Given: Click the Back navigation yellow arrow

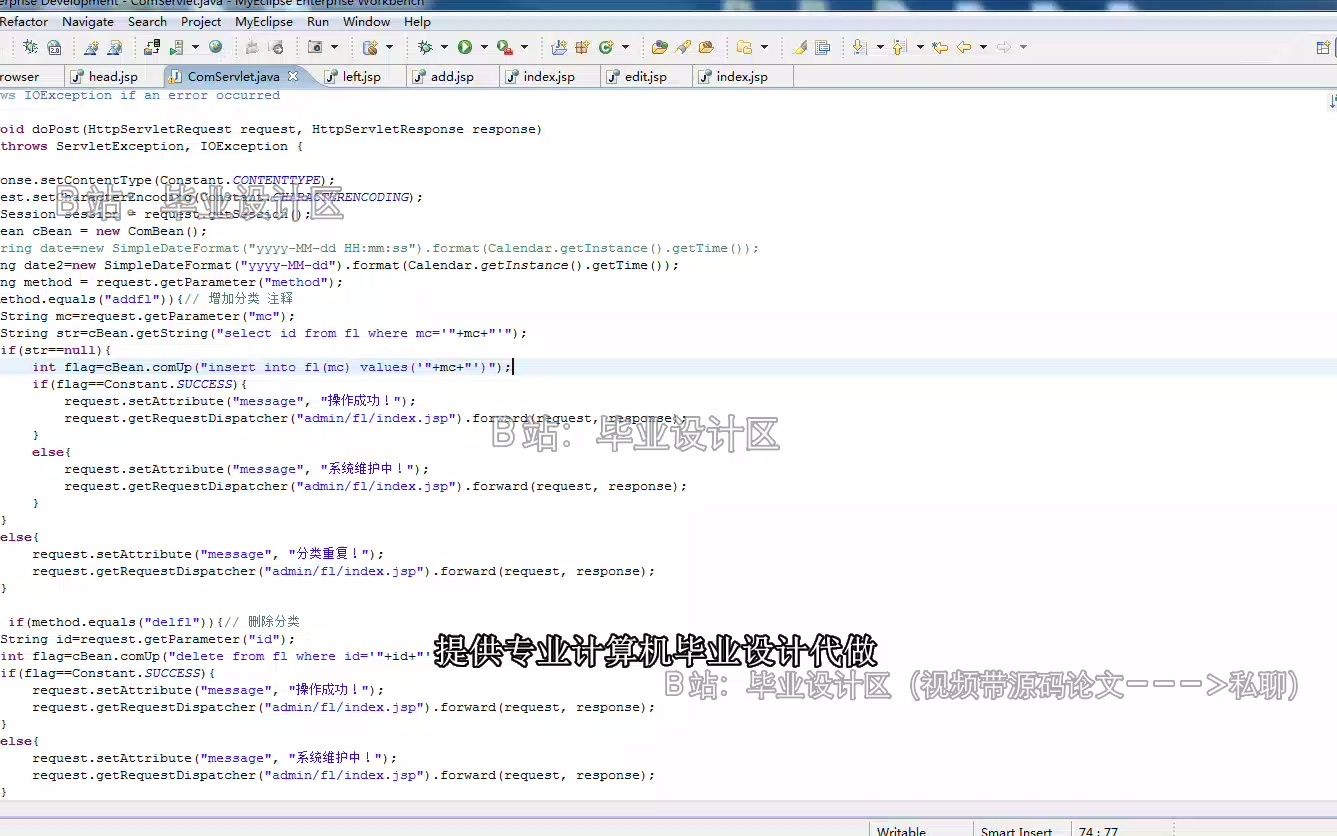Looking at the screenshot, I should pos(964,47).
